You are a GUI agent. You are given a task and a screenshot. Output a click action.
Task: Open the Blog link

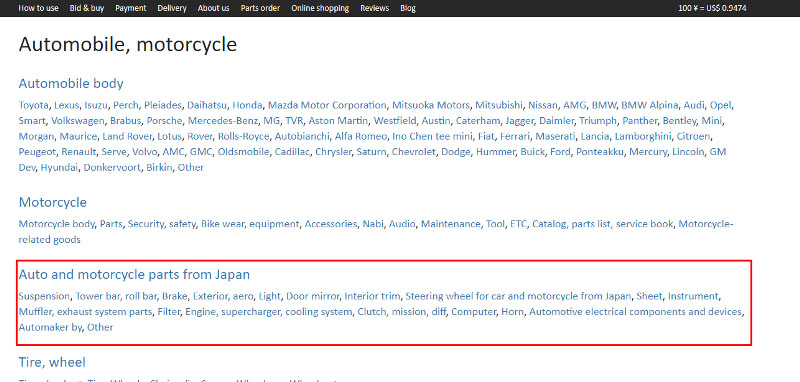pyautogui.click(x=408, y=8)
